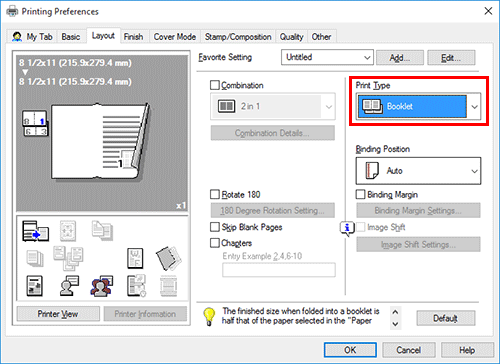
Task: Click the hint text scroll-down arrow
Action: tap(395, 324)
